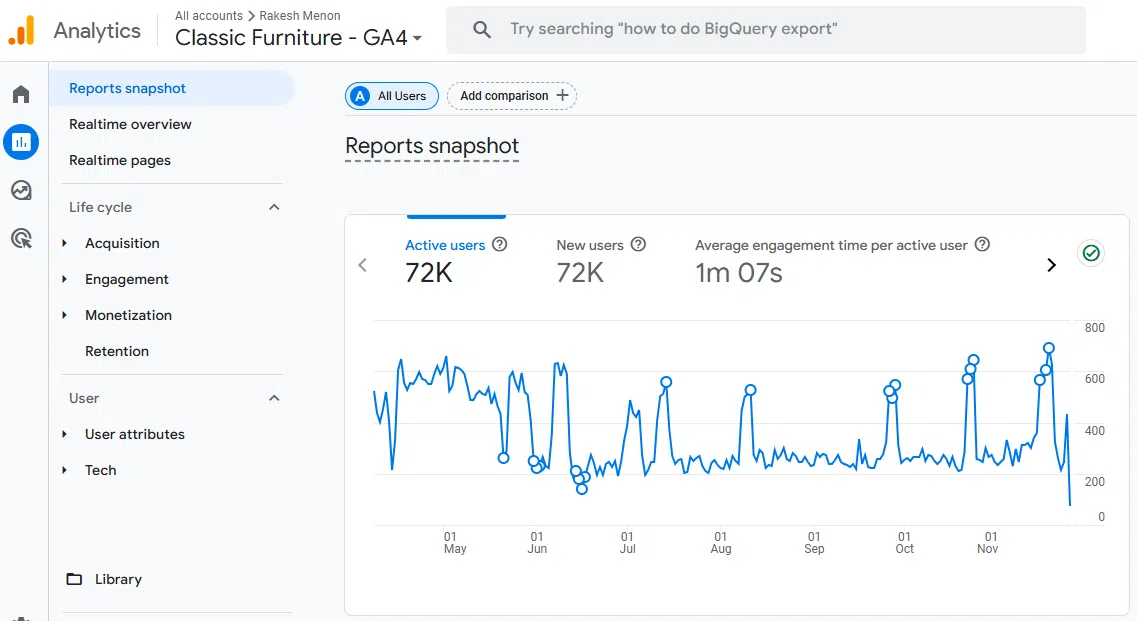Click the help icon beside New users
This screenshot has width=1137, height=621.
(638, 245)
